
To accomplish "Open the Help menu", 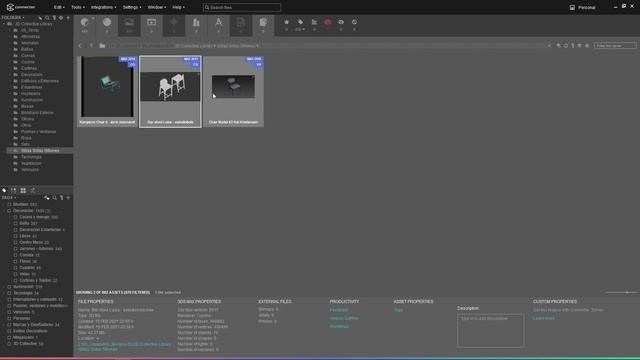I will click(x=178, y=7).
